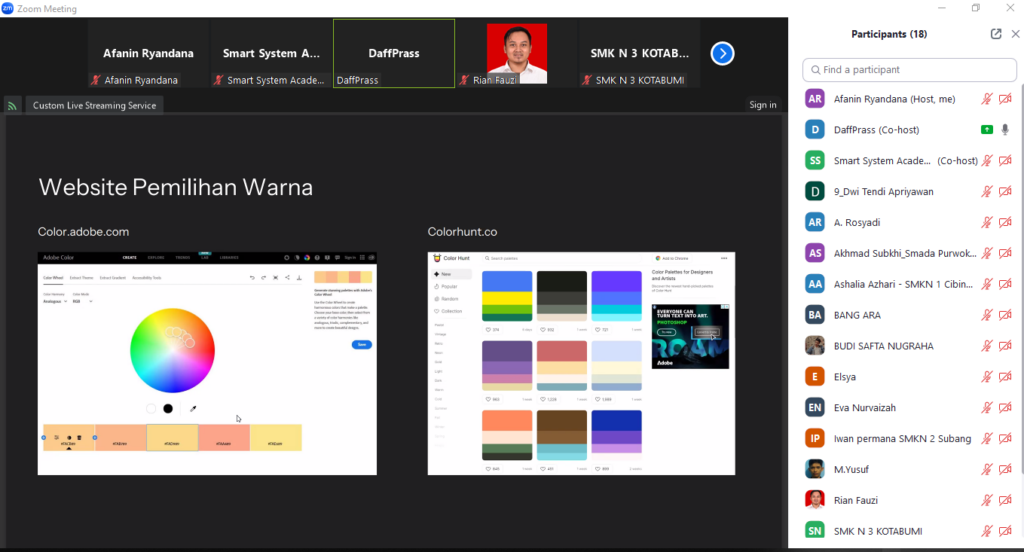Click Smart System Academy camera-off icon
The height and width of the screenshot is (552, 1024).
[x=1006, y=161]
